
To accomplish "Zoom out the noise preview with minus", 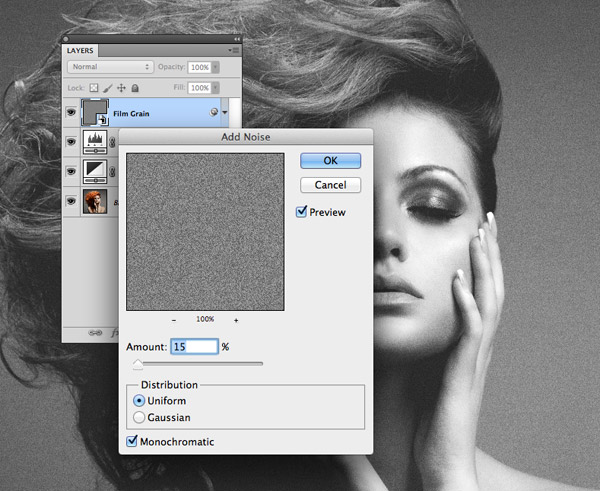I will (174, 320).
